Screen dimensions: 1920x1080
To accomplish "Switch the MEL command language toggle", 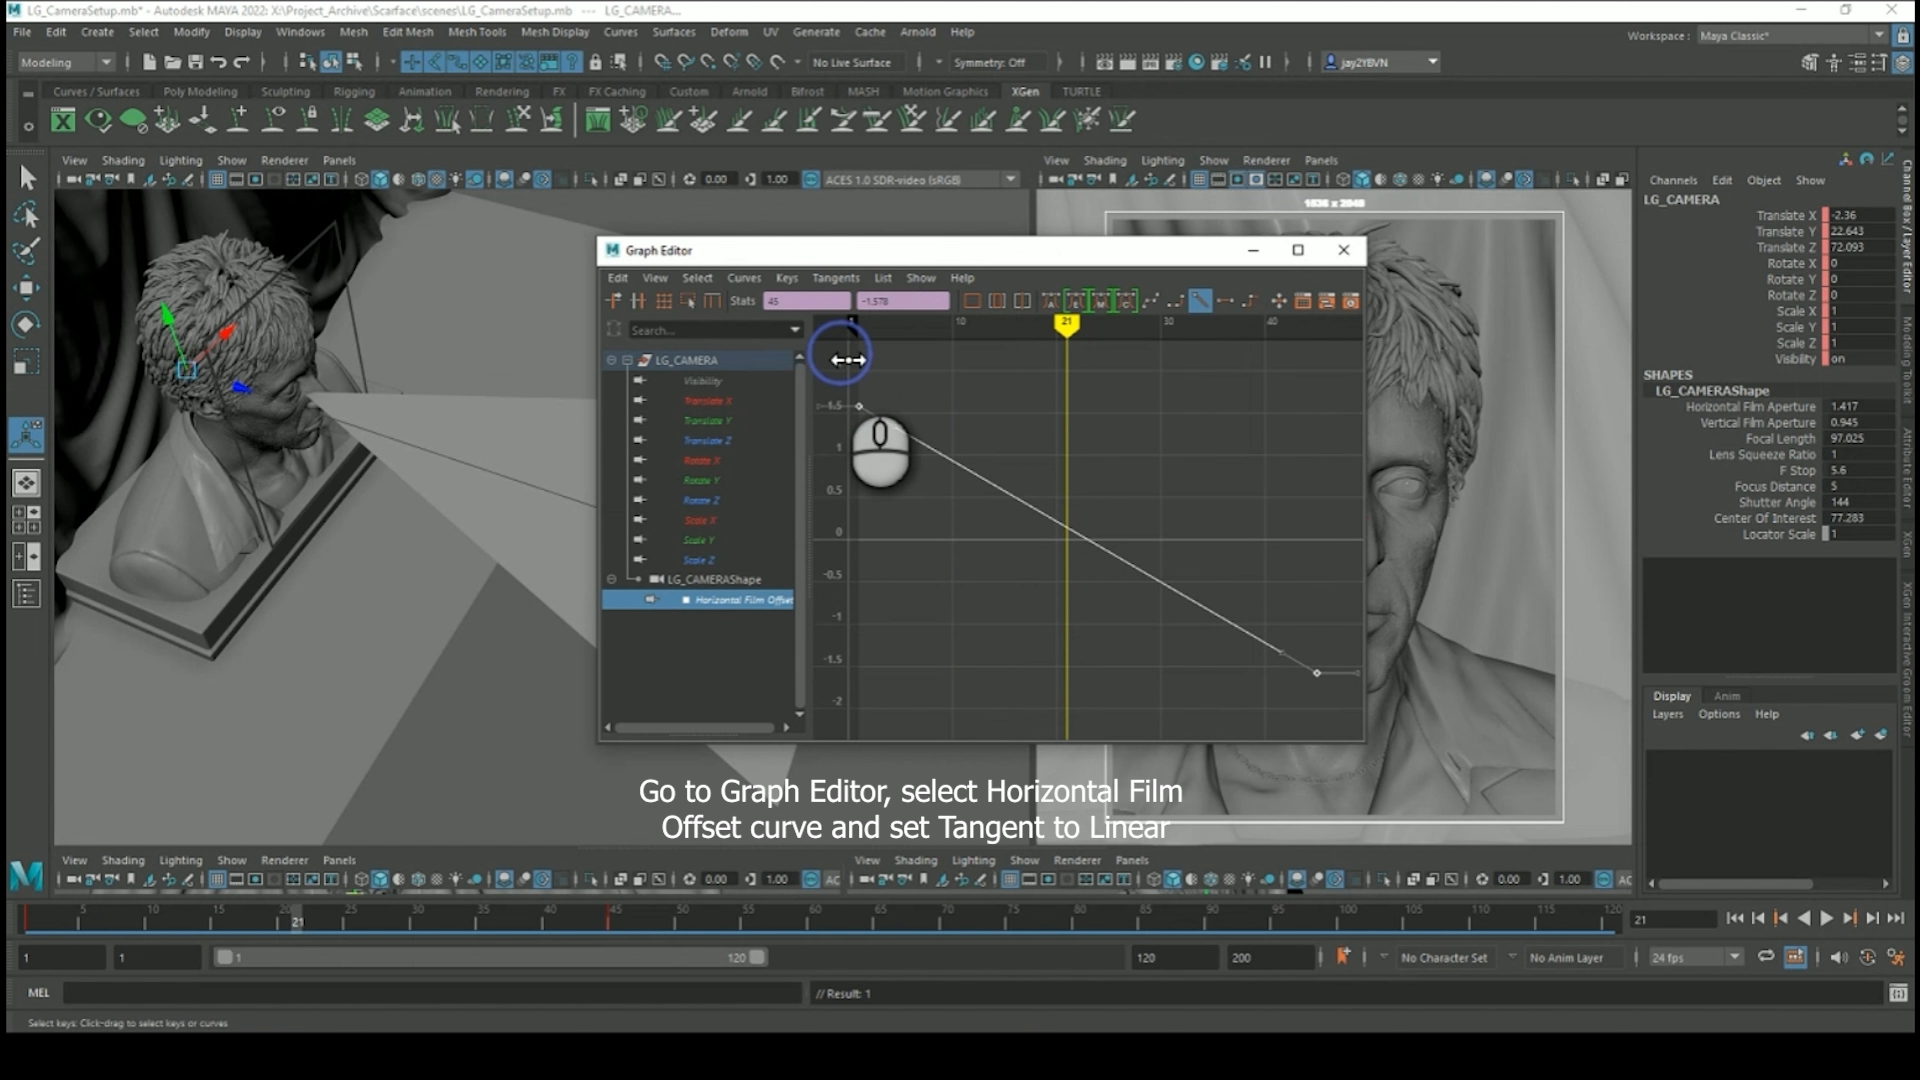I will point(38,993).
